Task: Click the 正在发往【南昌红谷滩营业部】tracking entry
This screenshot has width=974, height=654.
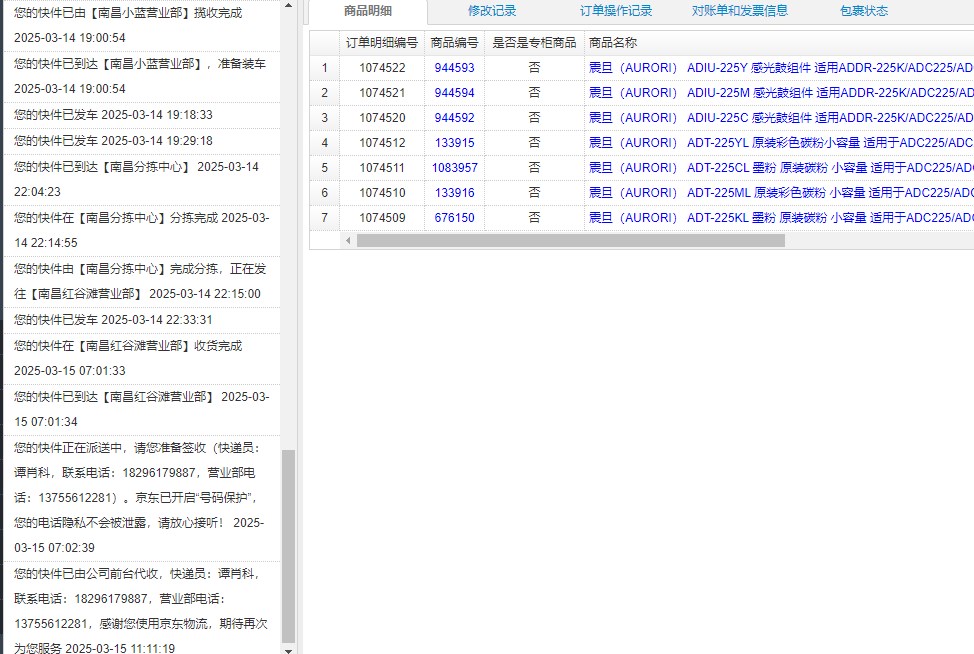Action: [142, 281]
